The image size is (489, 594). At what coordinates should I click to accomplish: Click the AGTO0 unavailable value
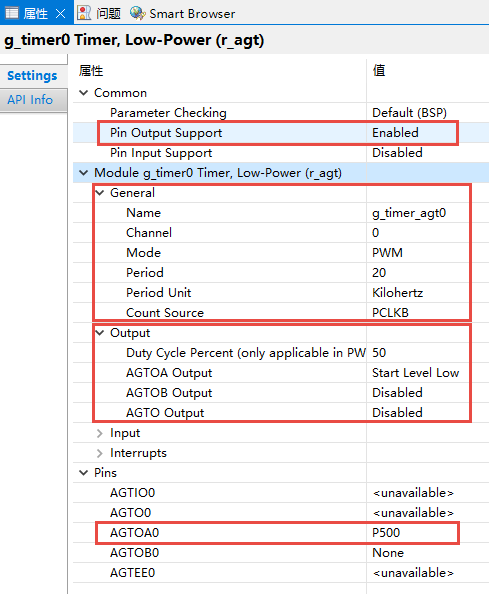[413, 513]
